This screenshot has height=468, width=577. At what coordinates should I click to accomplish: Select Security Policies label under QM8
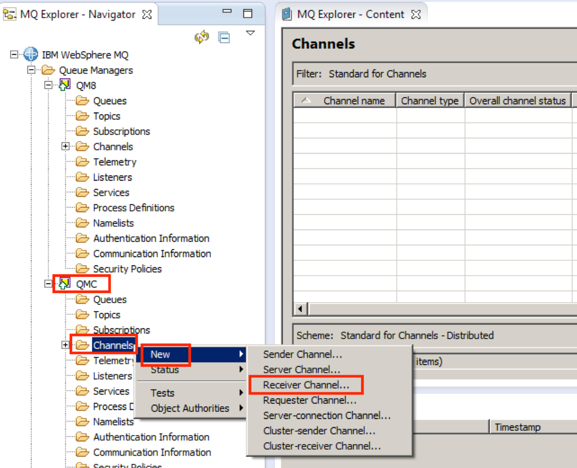click(x=127, y=269)
